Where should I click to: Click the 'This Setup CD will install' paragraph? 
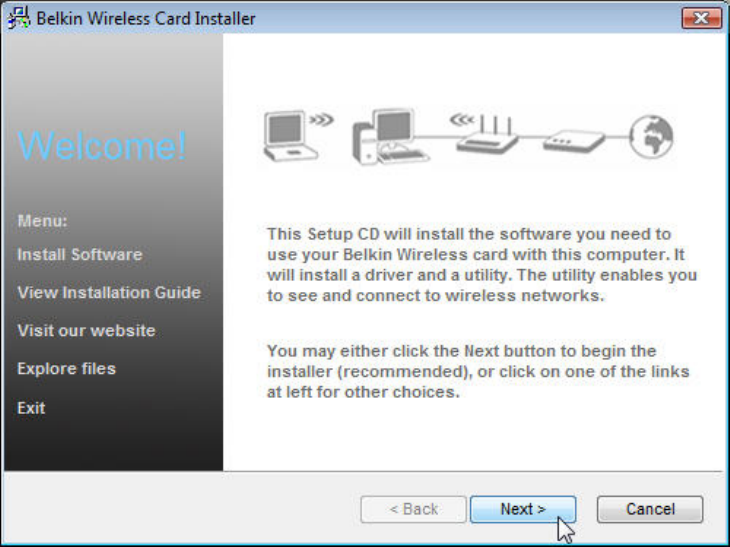pos(482,264)
